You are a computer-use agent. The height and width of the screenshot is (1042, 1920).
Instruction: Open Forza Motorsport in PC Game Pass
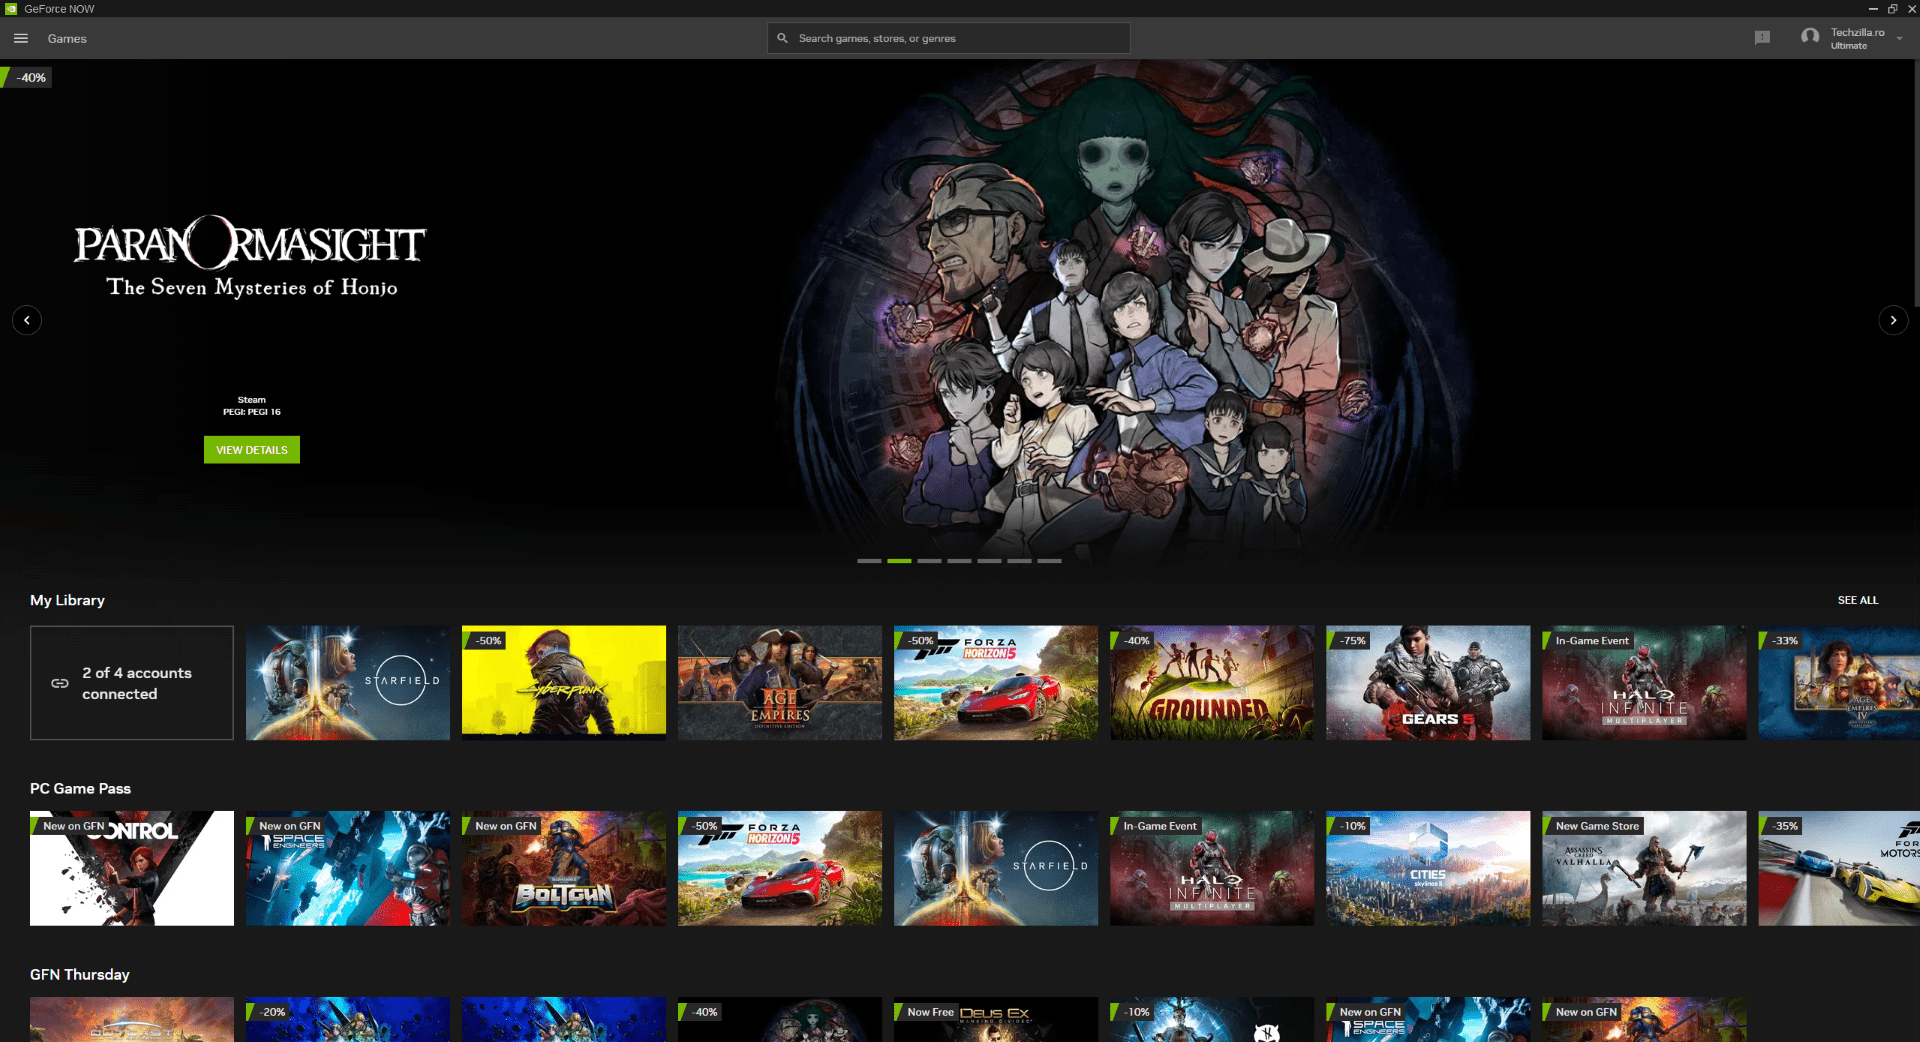(x=1839, y=868)
